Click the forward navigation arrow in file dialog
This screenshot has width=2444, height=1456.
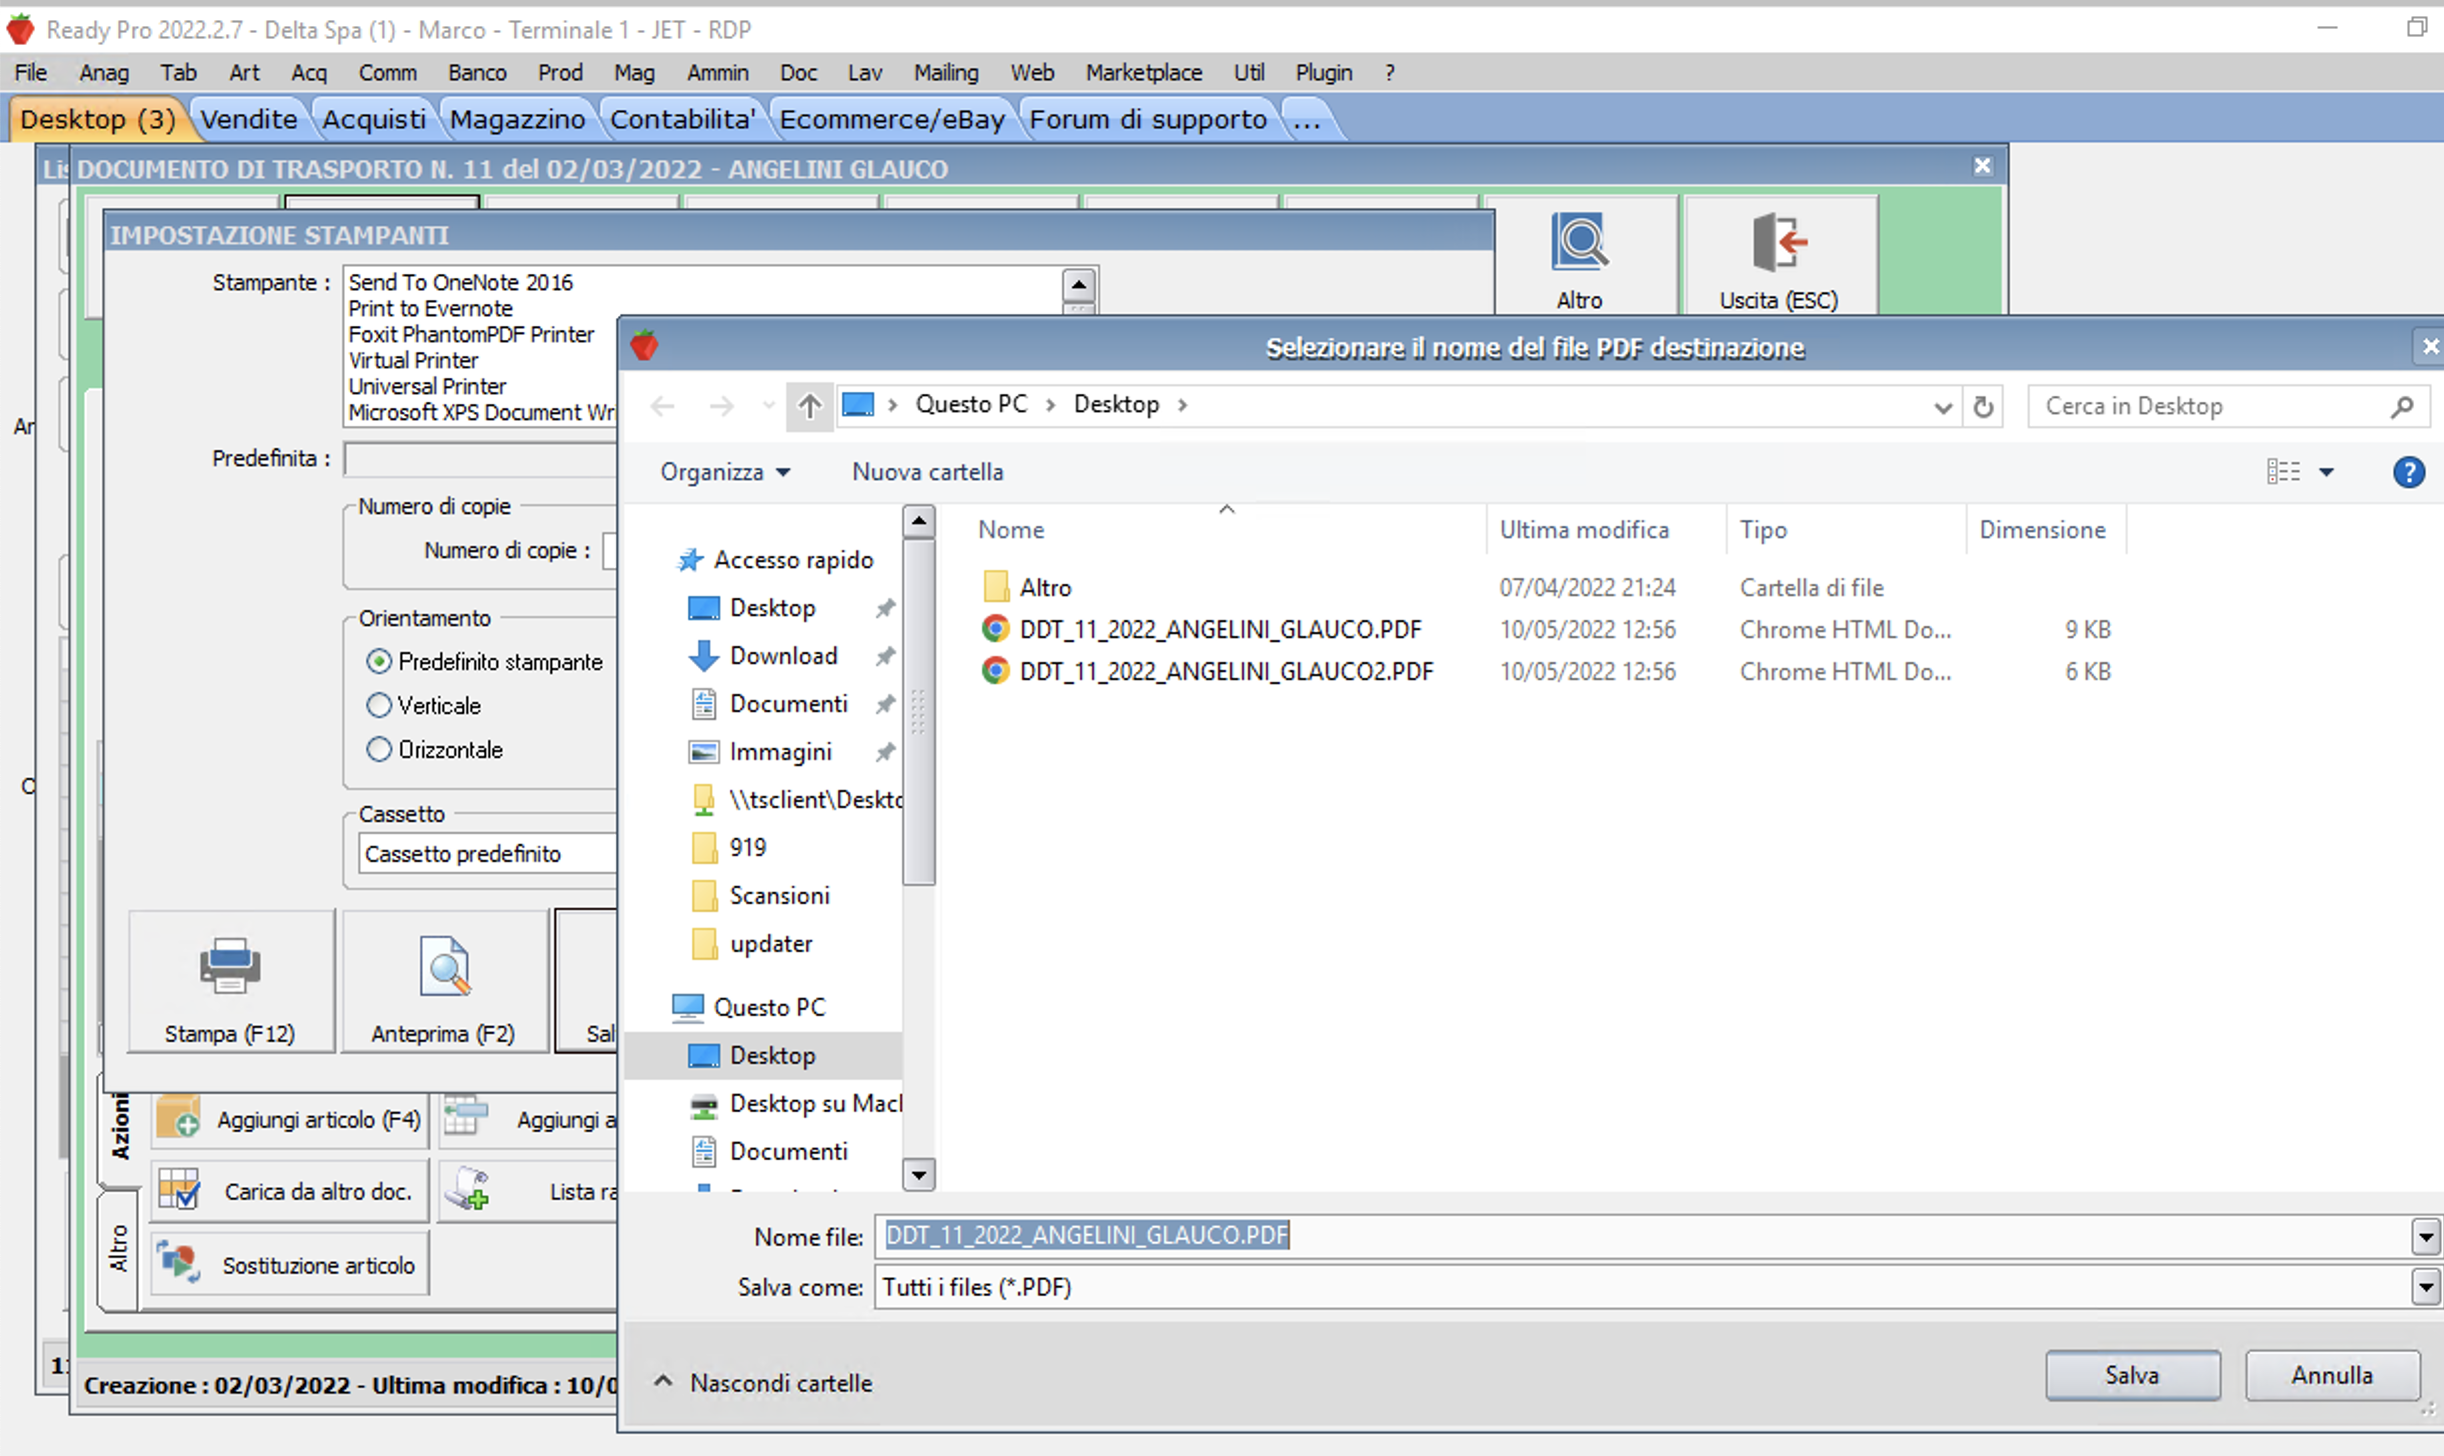[721, 405]
